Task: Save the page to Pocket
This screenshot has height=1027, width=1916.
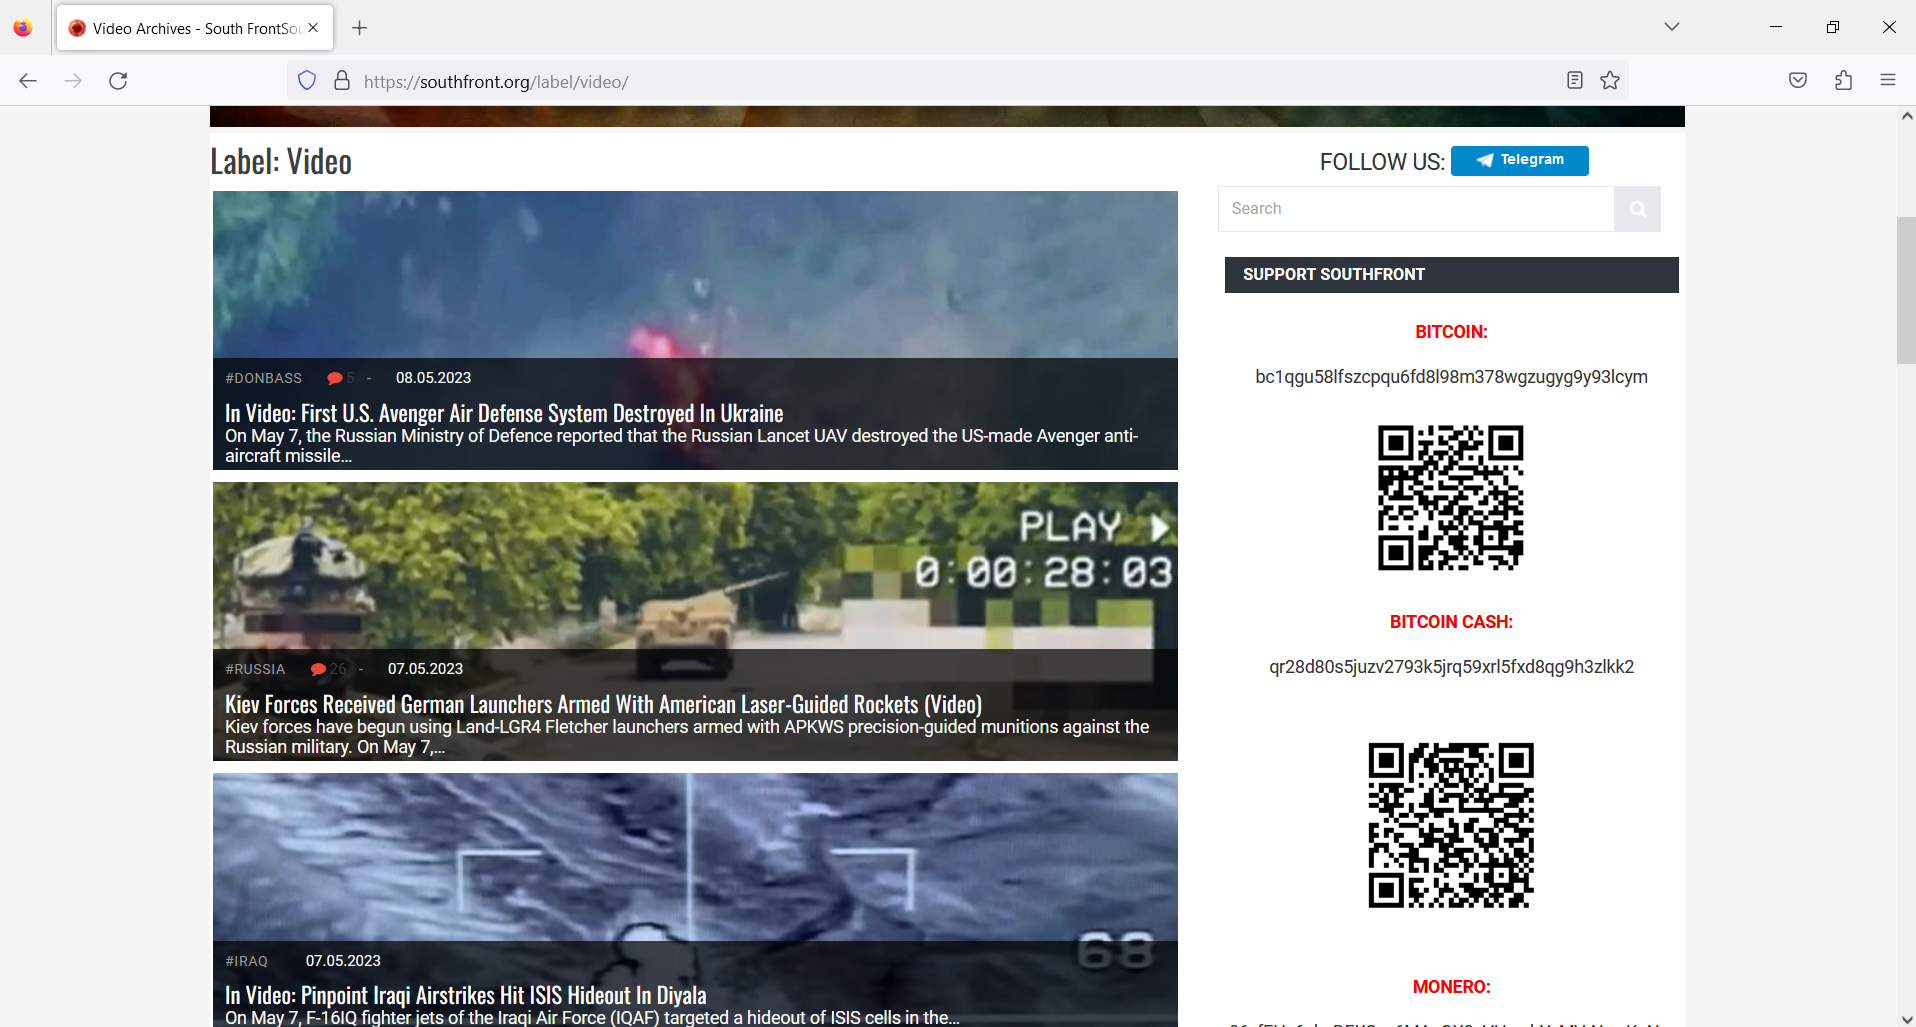Action: [x=1797, y=80]
